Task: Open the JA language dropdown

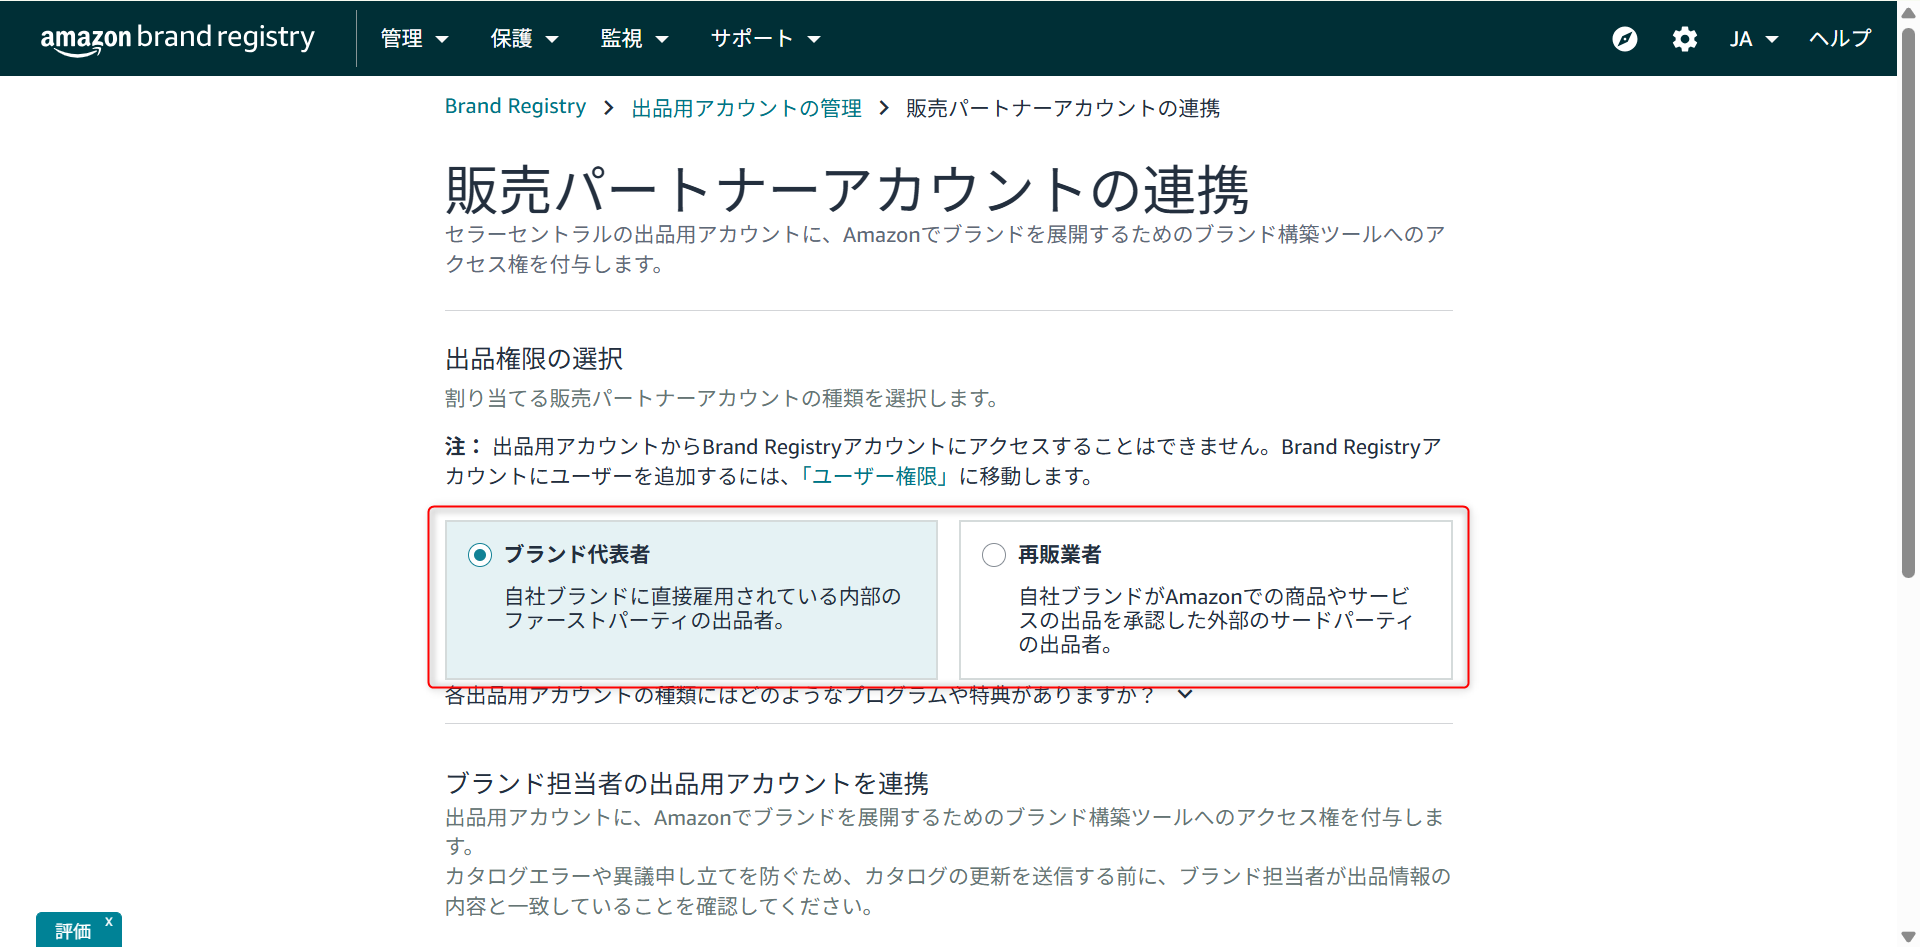Action: [1754, 39]
